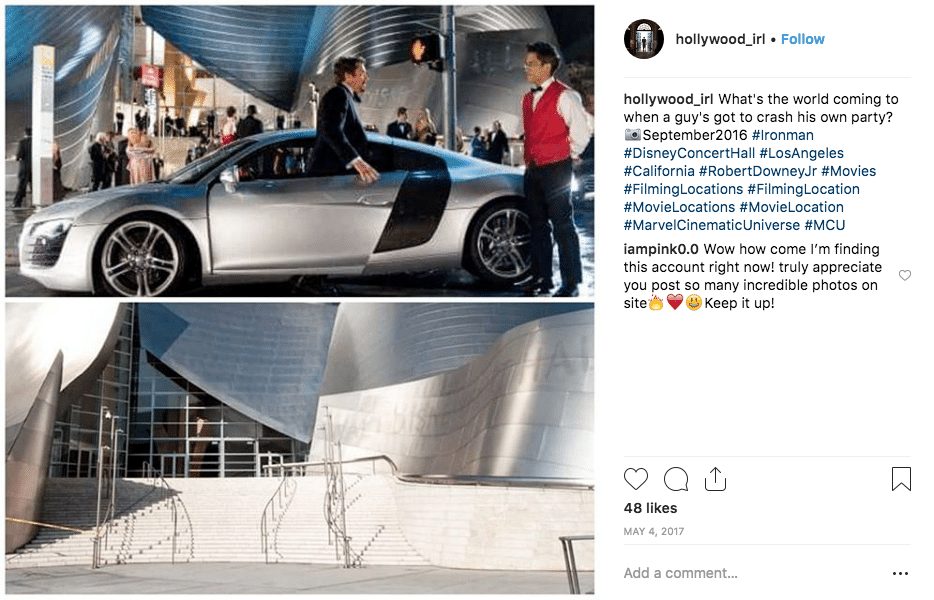The width and height of the screenshot is (934, 600).
Task: Select the silver Audi movie scene photo
Action: click(300, 151)
